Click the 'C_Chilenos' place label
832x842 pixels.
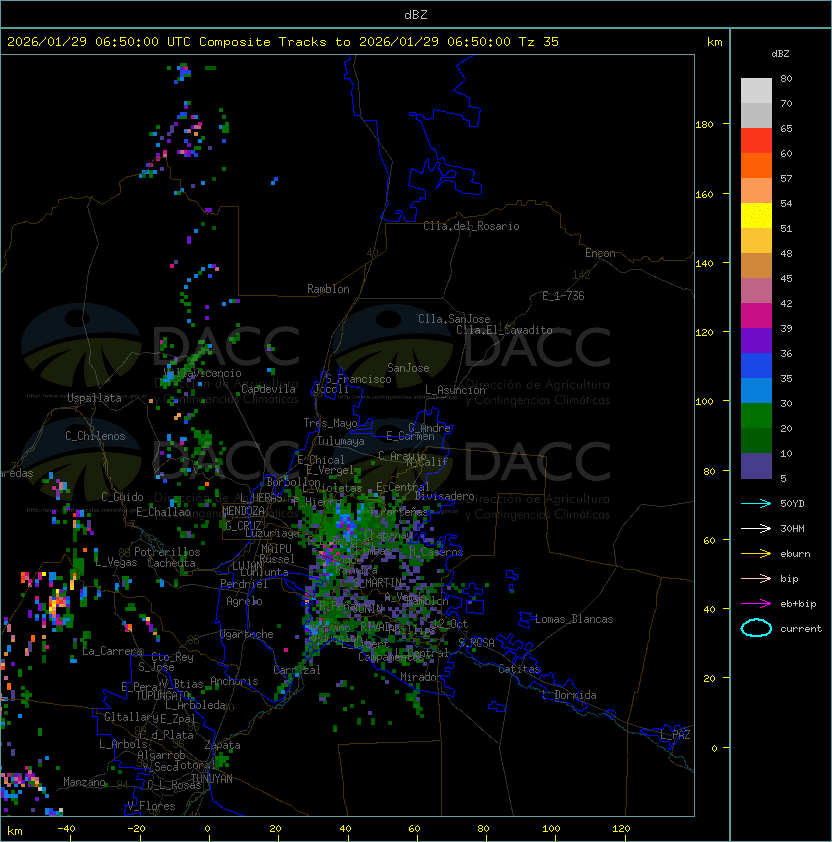95,436
